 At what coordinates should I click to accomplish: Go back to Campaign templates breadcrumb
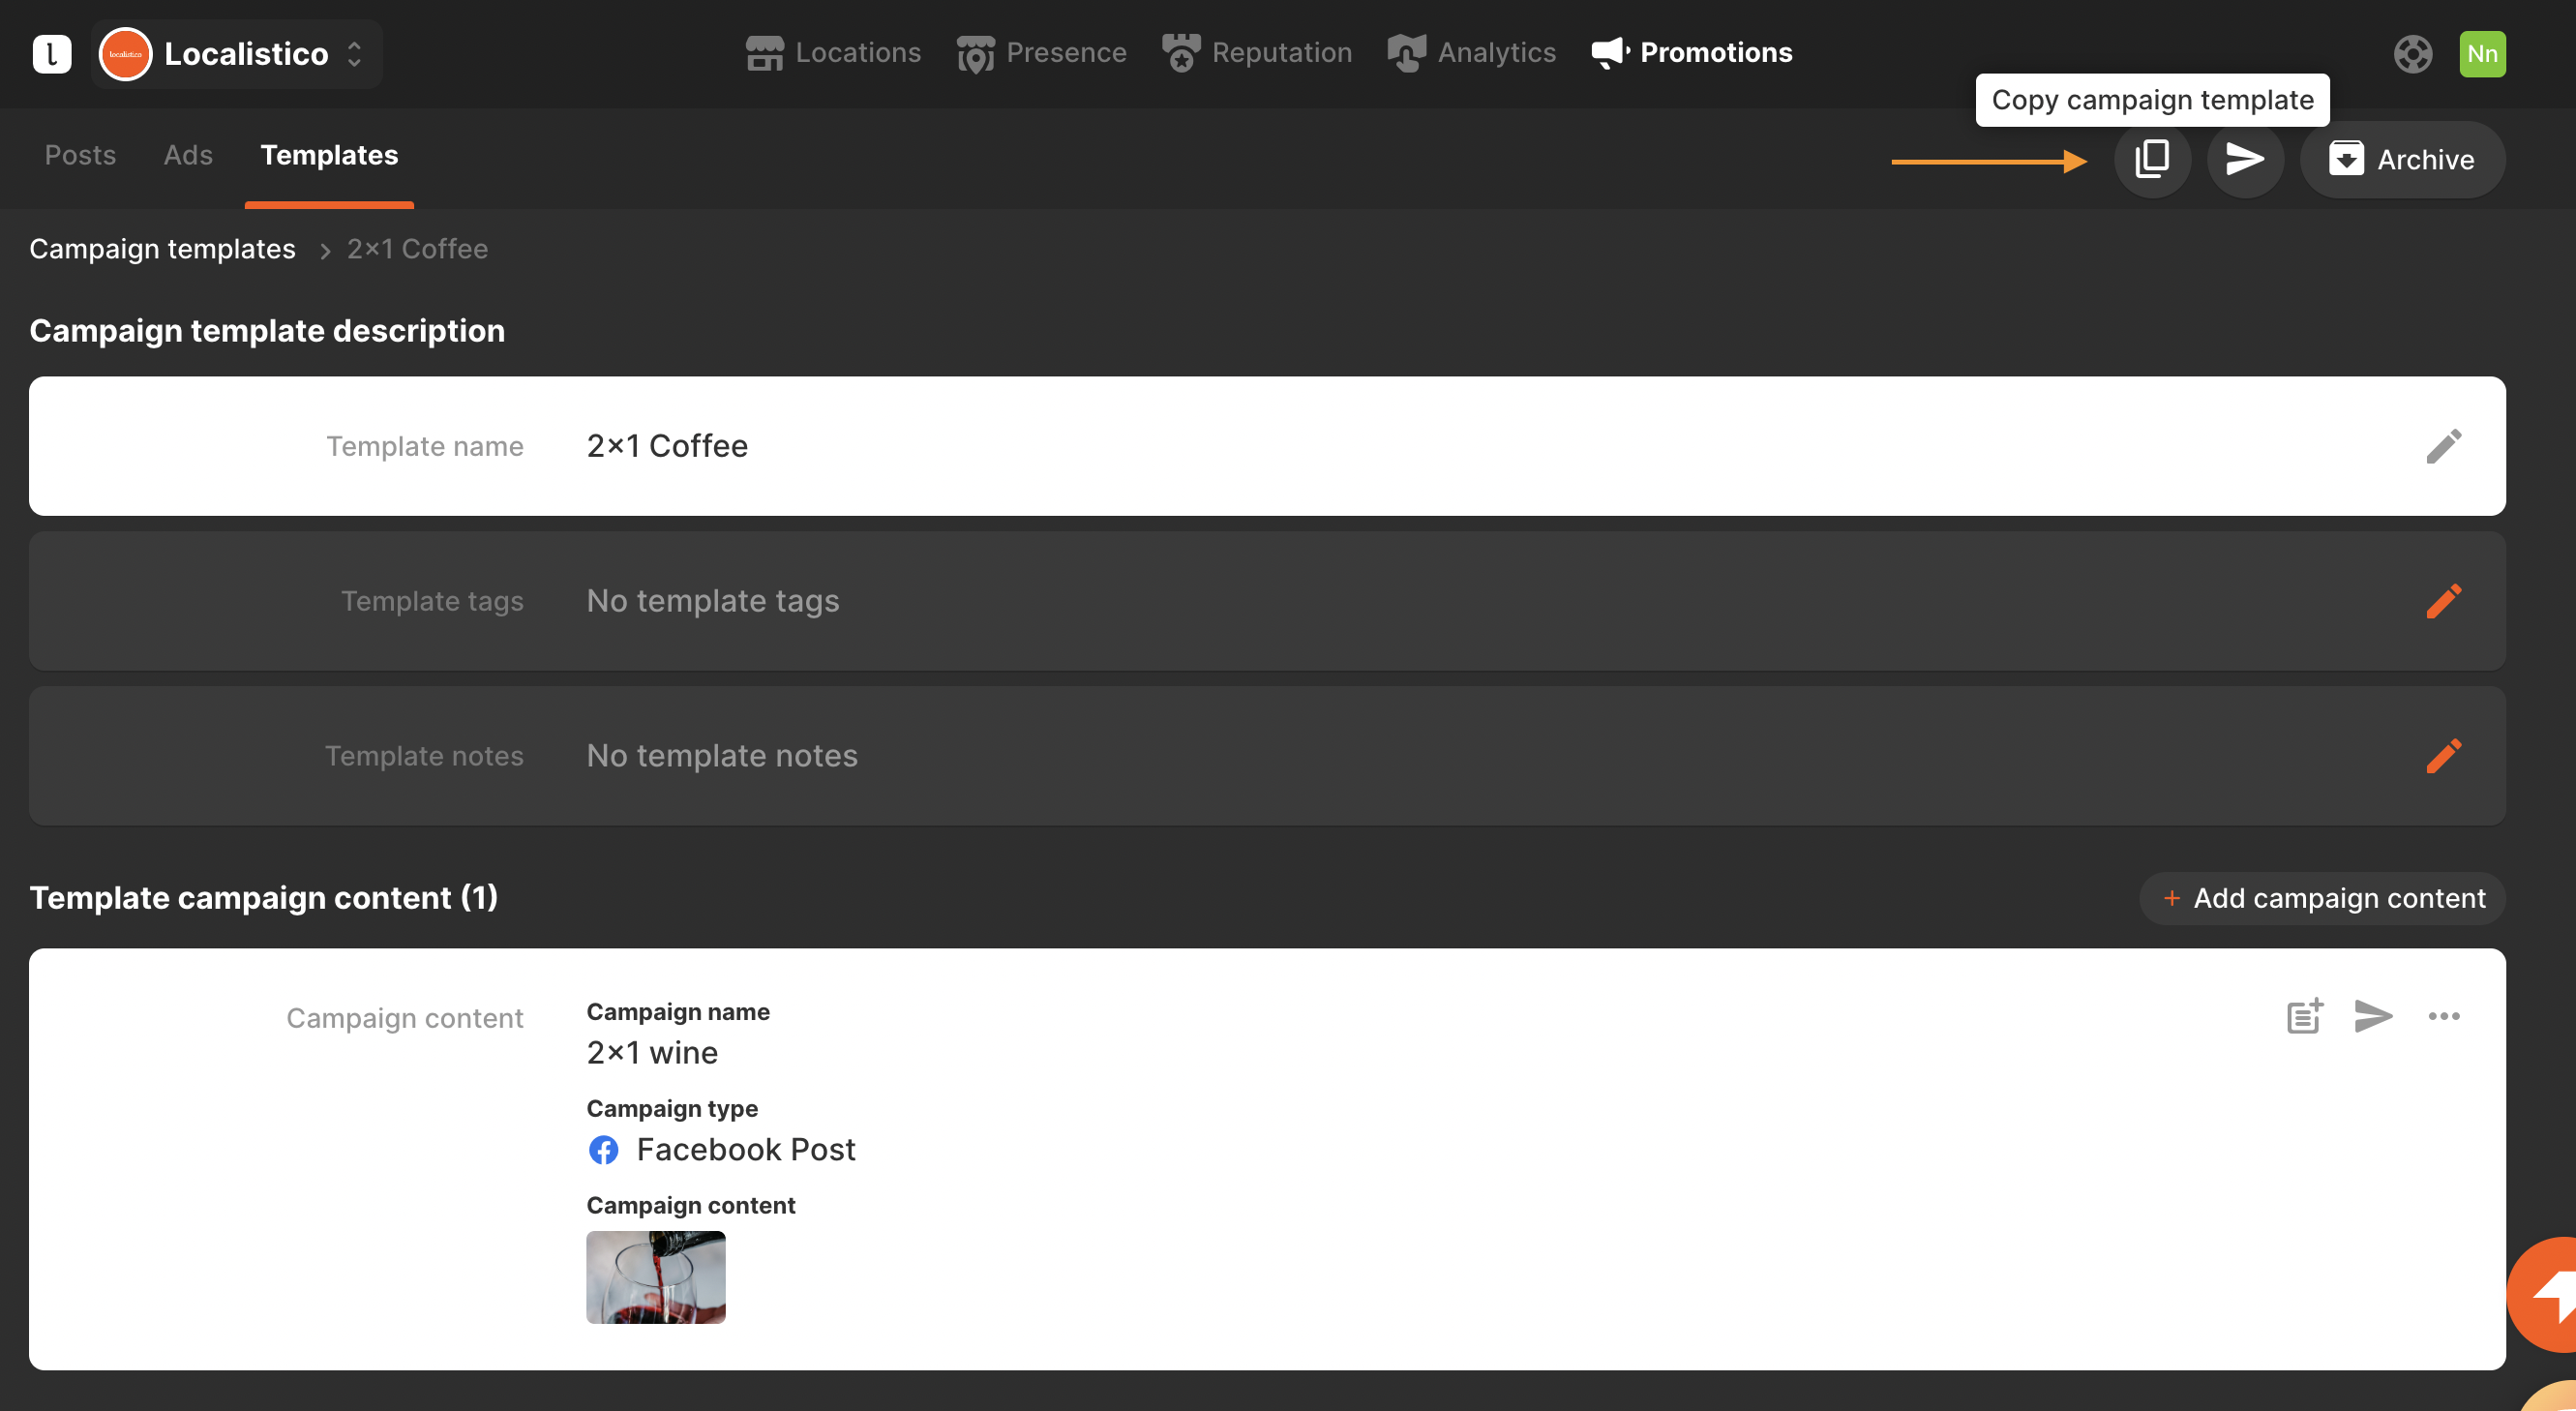coord(162,249)
